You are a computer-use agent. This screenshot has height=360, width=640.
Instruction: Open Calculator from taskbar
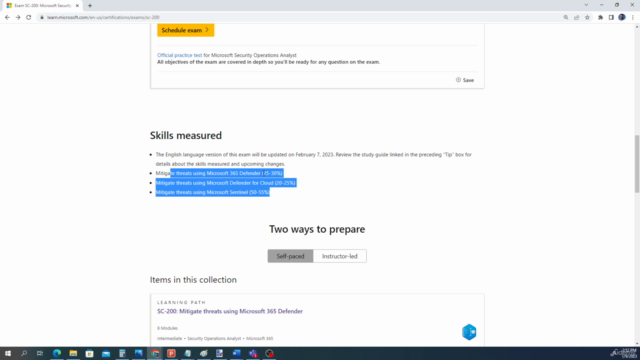tap(122, 353)
